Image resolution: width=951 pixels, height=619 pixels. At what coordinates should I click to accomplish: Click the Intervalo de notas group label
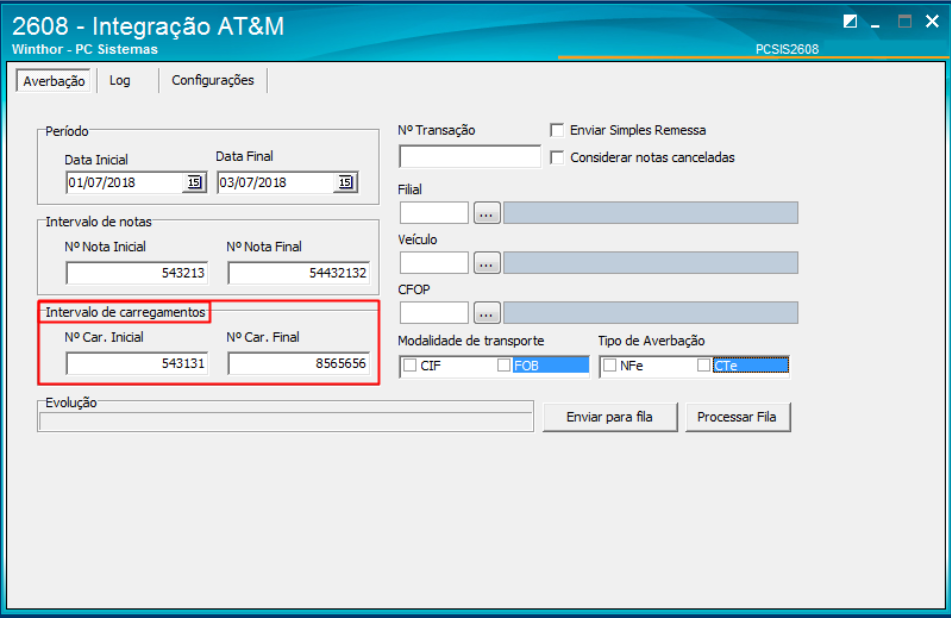point(98,222)
